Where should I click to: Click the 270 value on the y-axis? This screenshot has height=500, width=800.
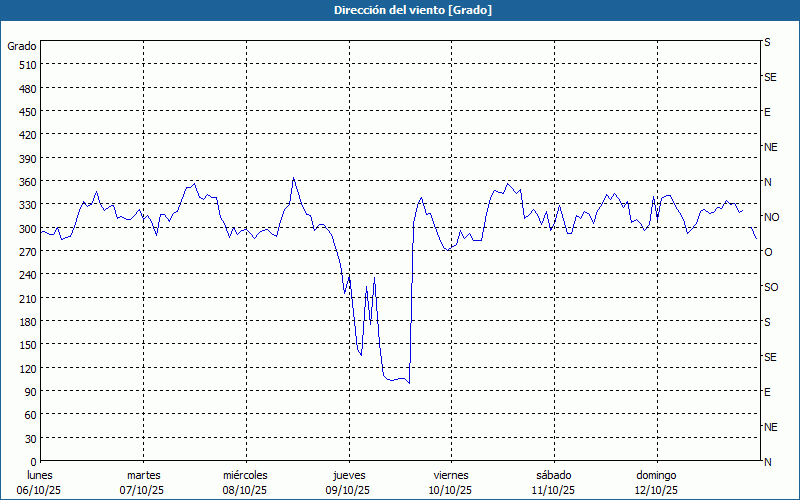(27, 251)
